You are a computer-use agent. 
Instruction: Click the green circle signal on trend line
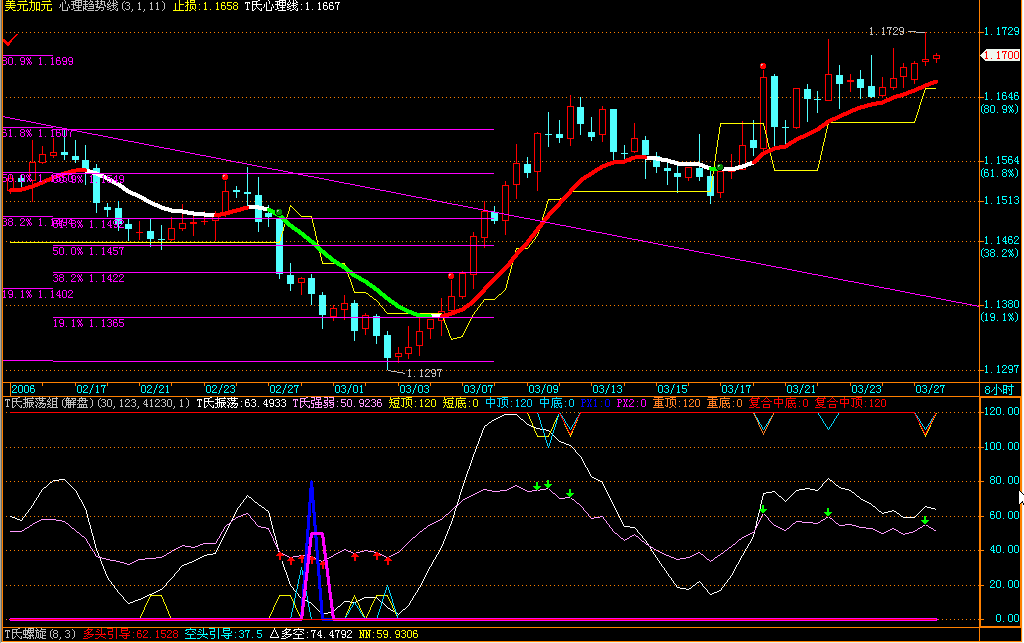click(718, 167)
